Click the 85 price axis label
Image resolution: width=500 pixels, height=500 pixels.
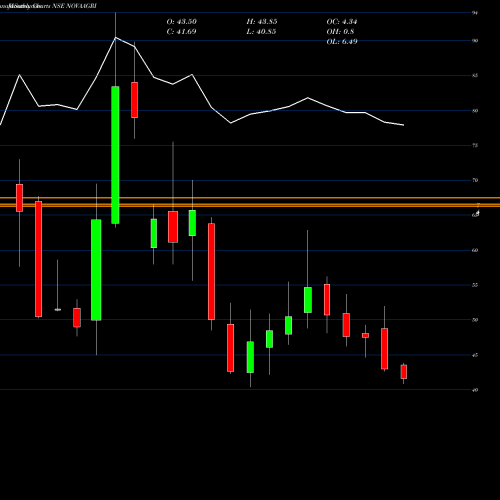coord(475,76)
